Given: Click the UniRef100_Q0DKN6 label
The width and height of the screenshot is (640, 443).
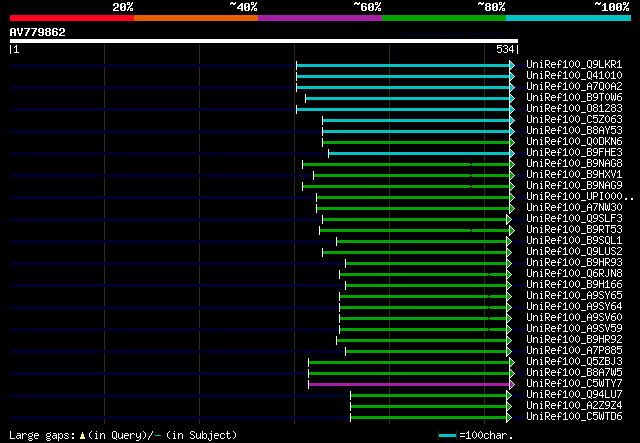Looking at the screenshot, I should [574, 142].
